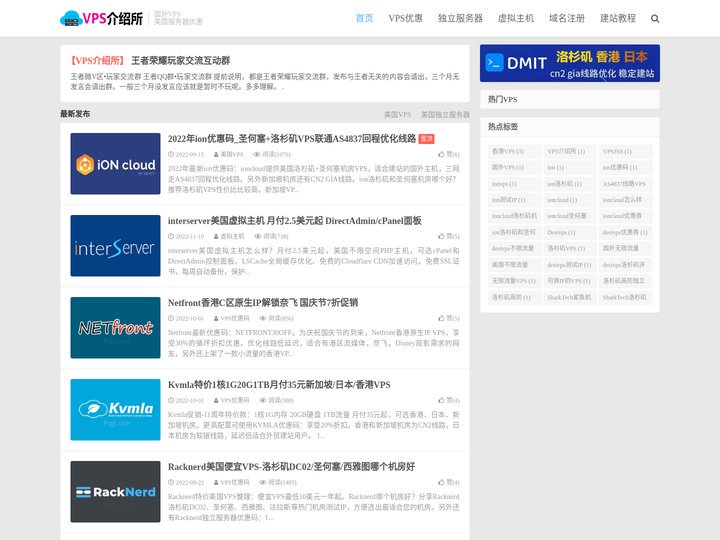720x540 pixels.
Task: Select the desivps测试IP (1) tag
Action: (569, 264)
